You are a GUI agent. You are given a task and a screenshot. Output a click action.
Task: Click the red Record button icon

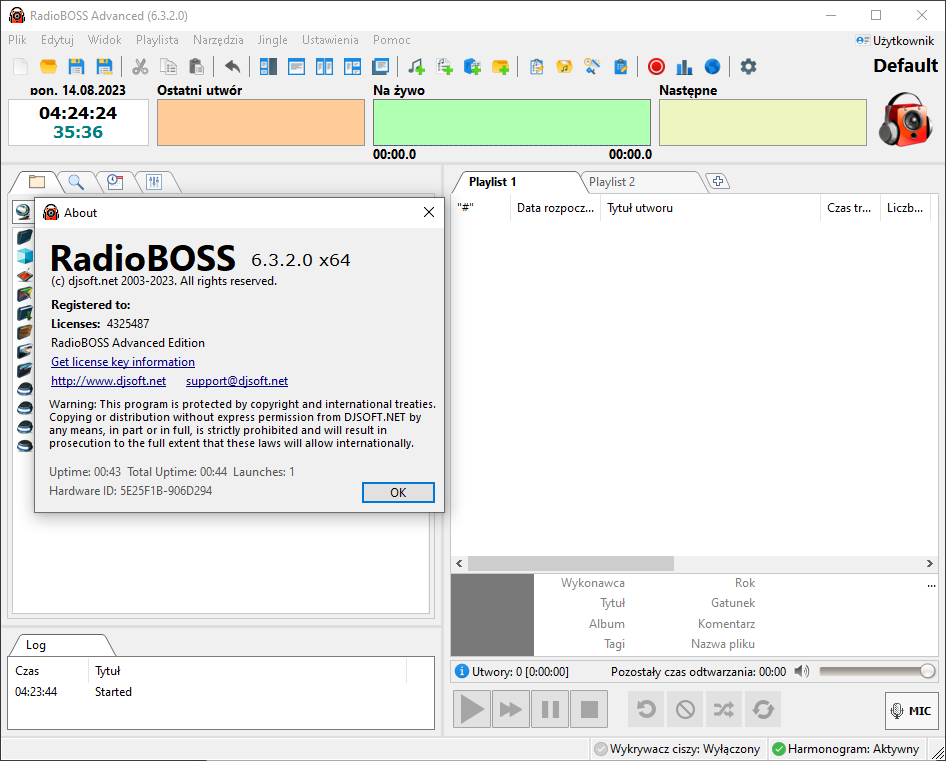point(656,66)
